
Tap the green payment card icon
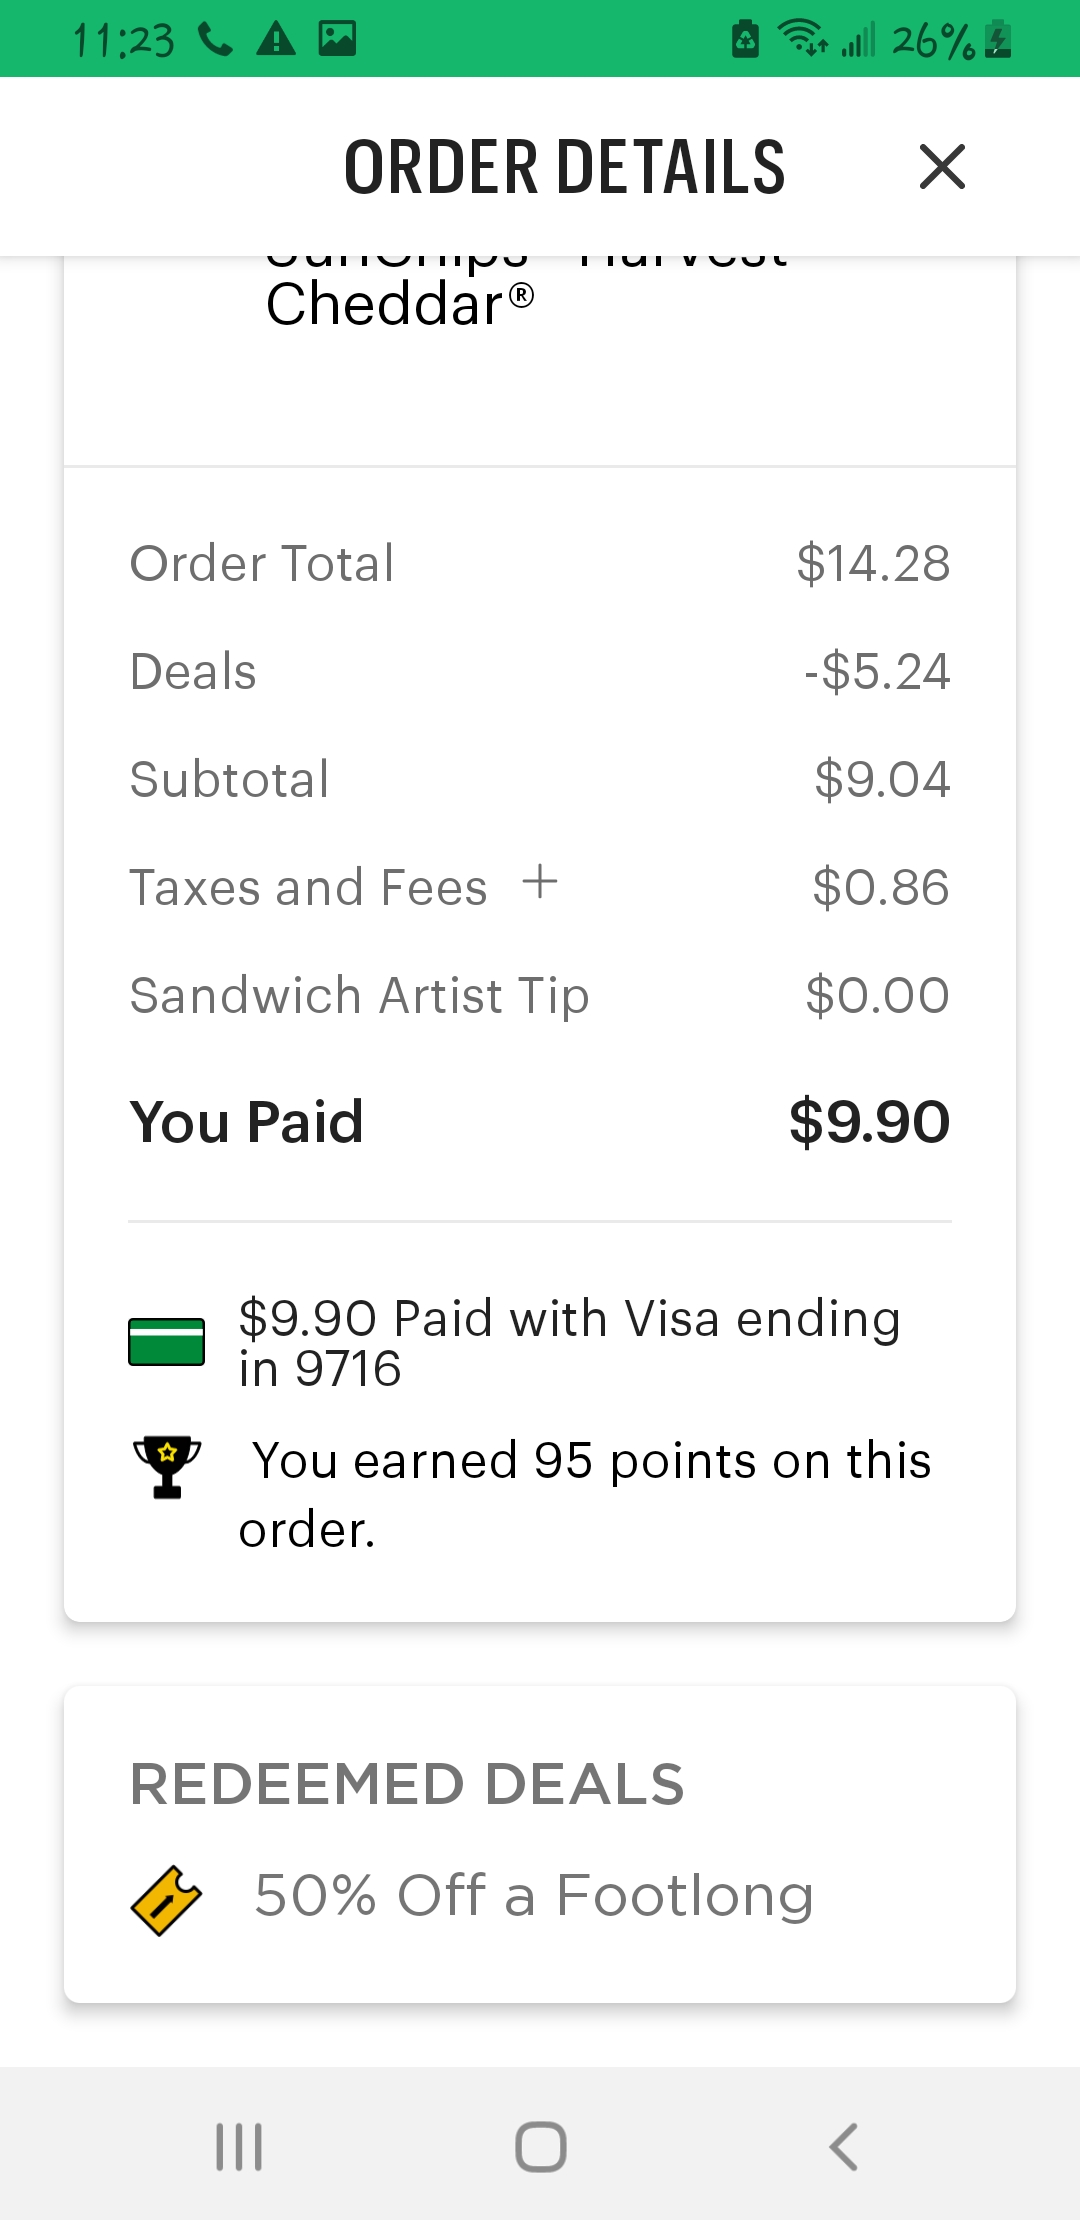click(x=167, y=1342)
